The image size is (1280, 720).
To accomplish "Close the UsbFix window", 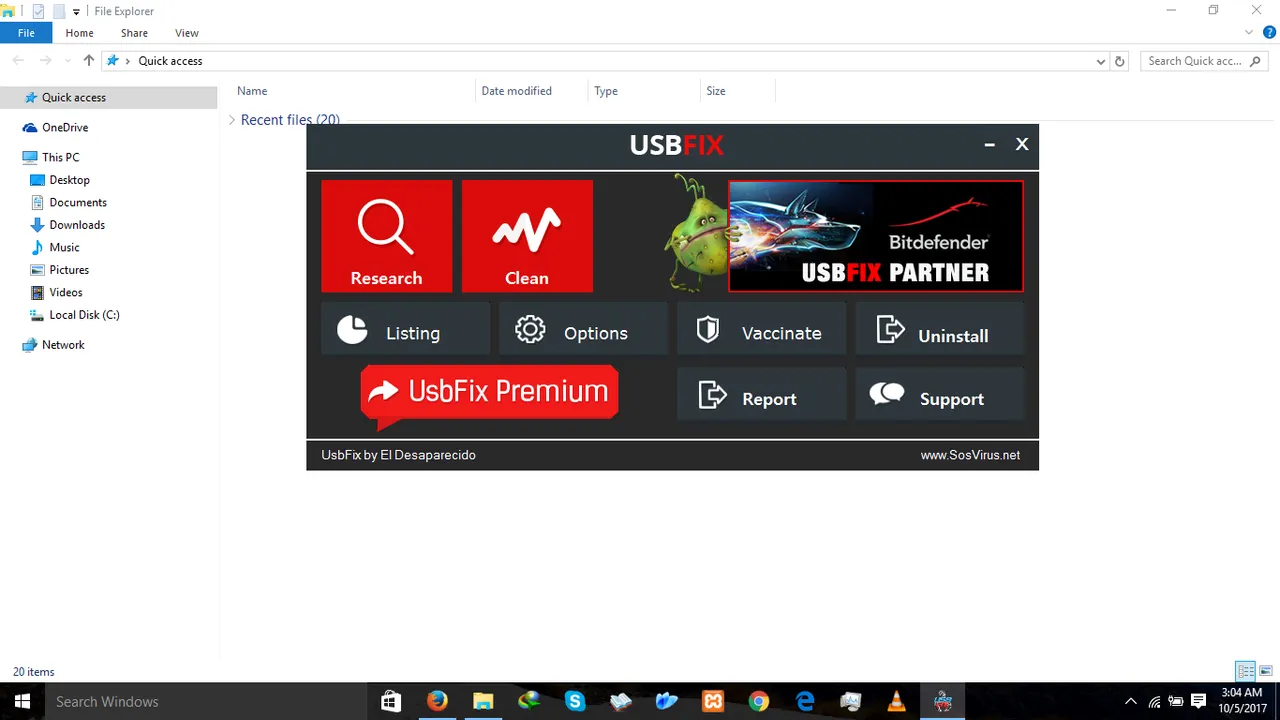I will (x=1022, y=144).
